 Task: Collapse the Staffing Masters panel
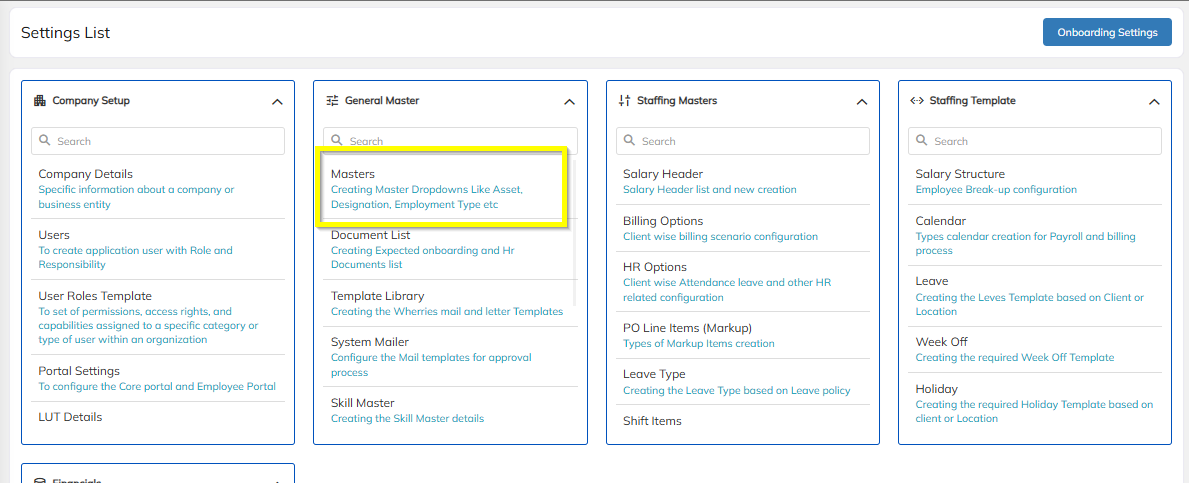(861, 102)
